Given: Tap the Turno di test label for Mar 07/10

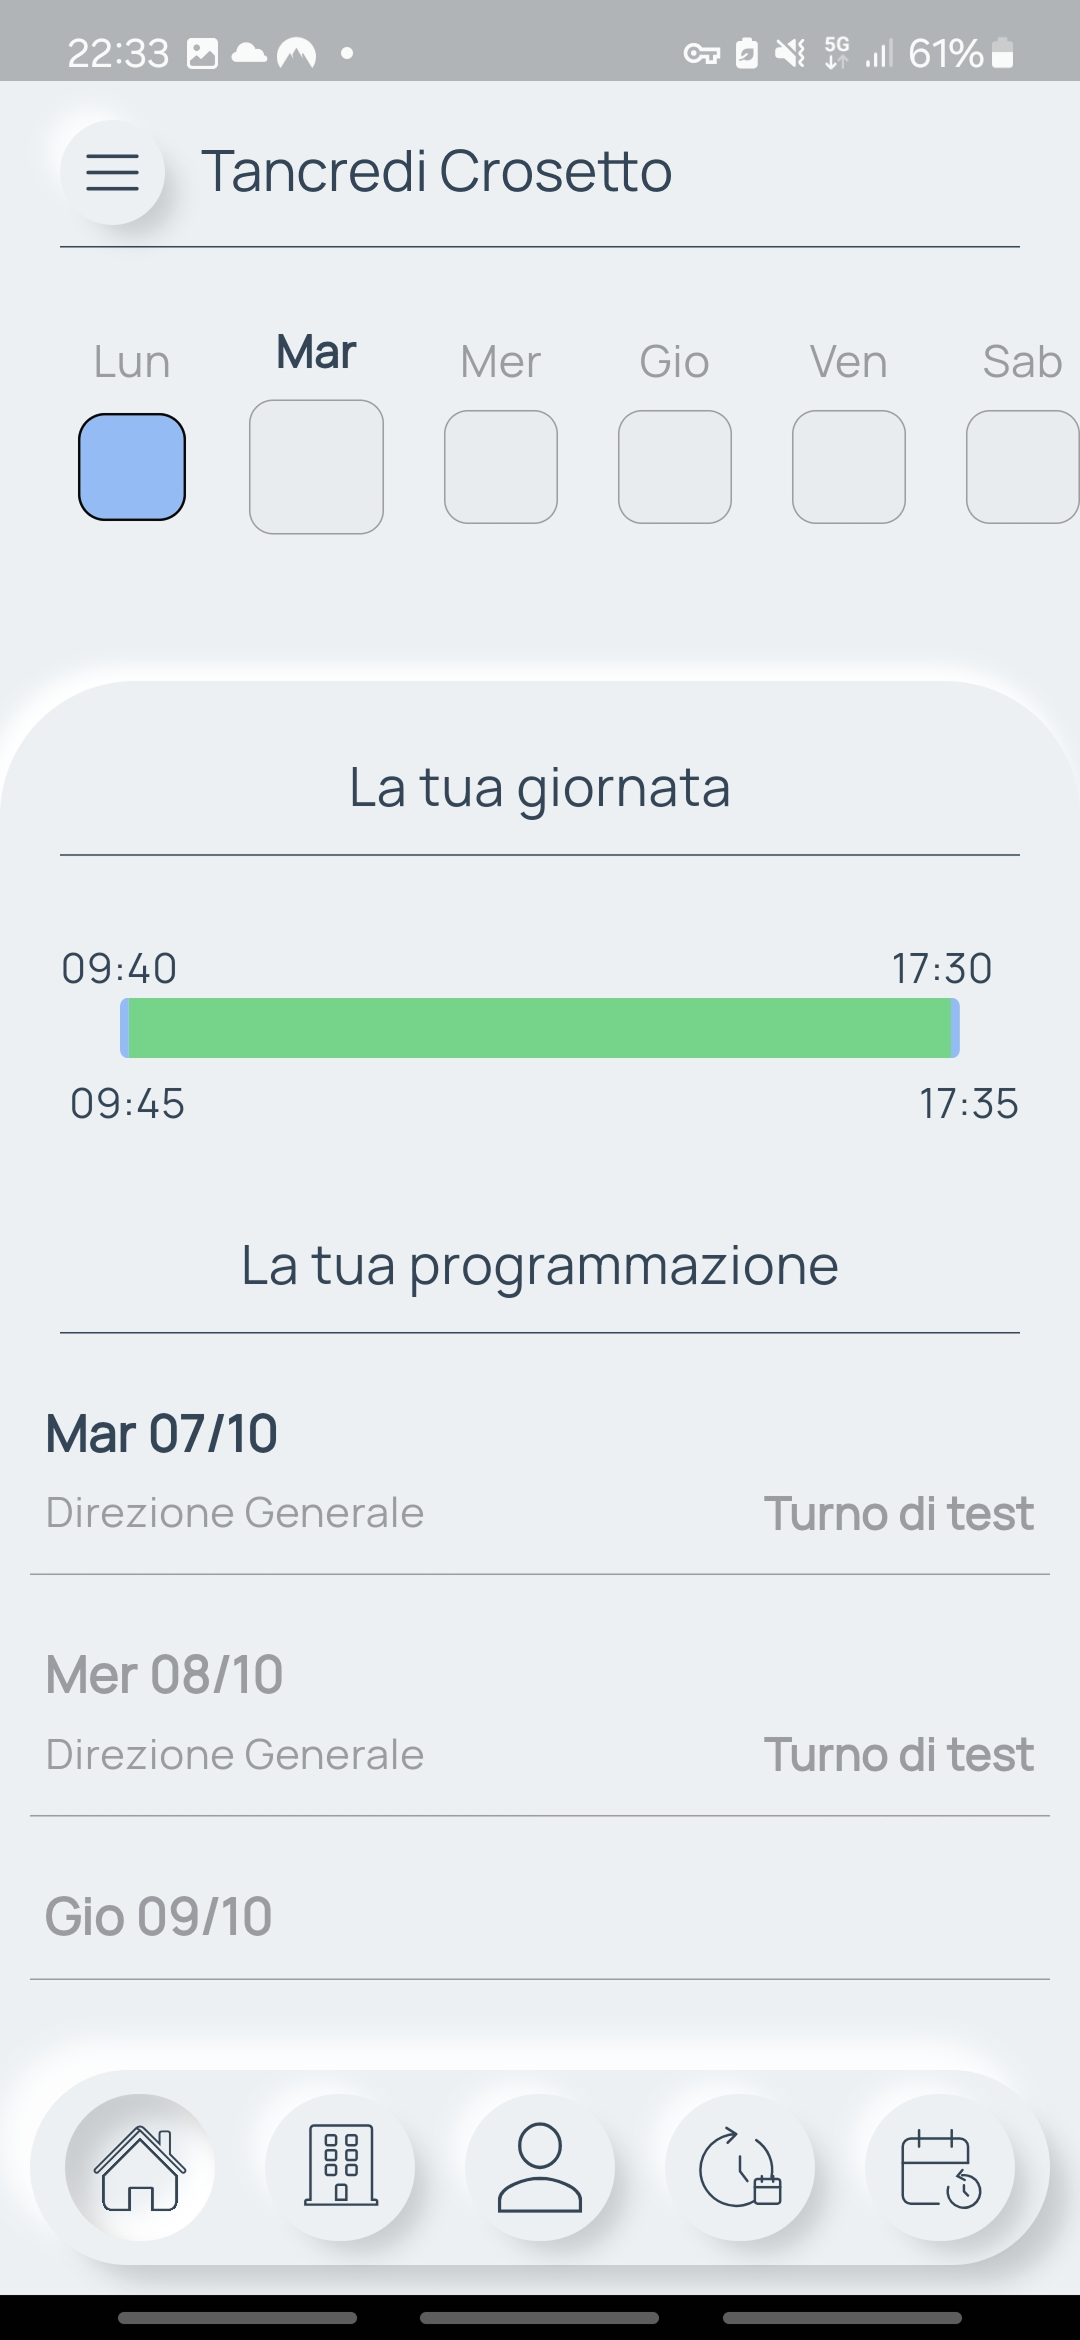Looking at the screenshot, I should tap(898, 1514).
